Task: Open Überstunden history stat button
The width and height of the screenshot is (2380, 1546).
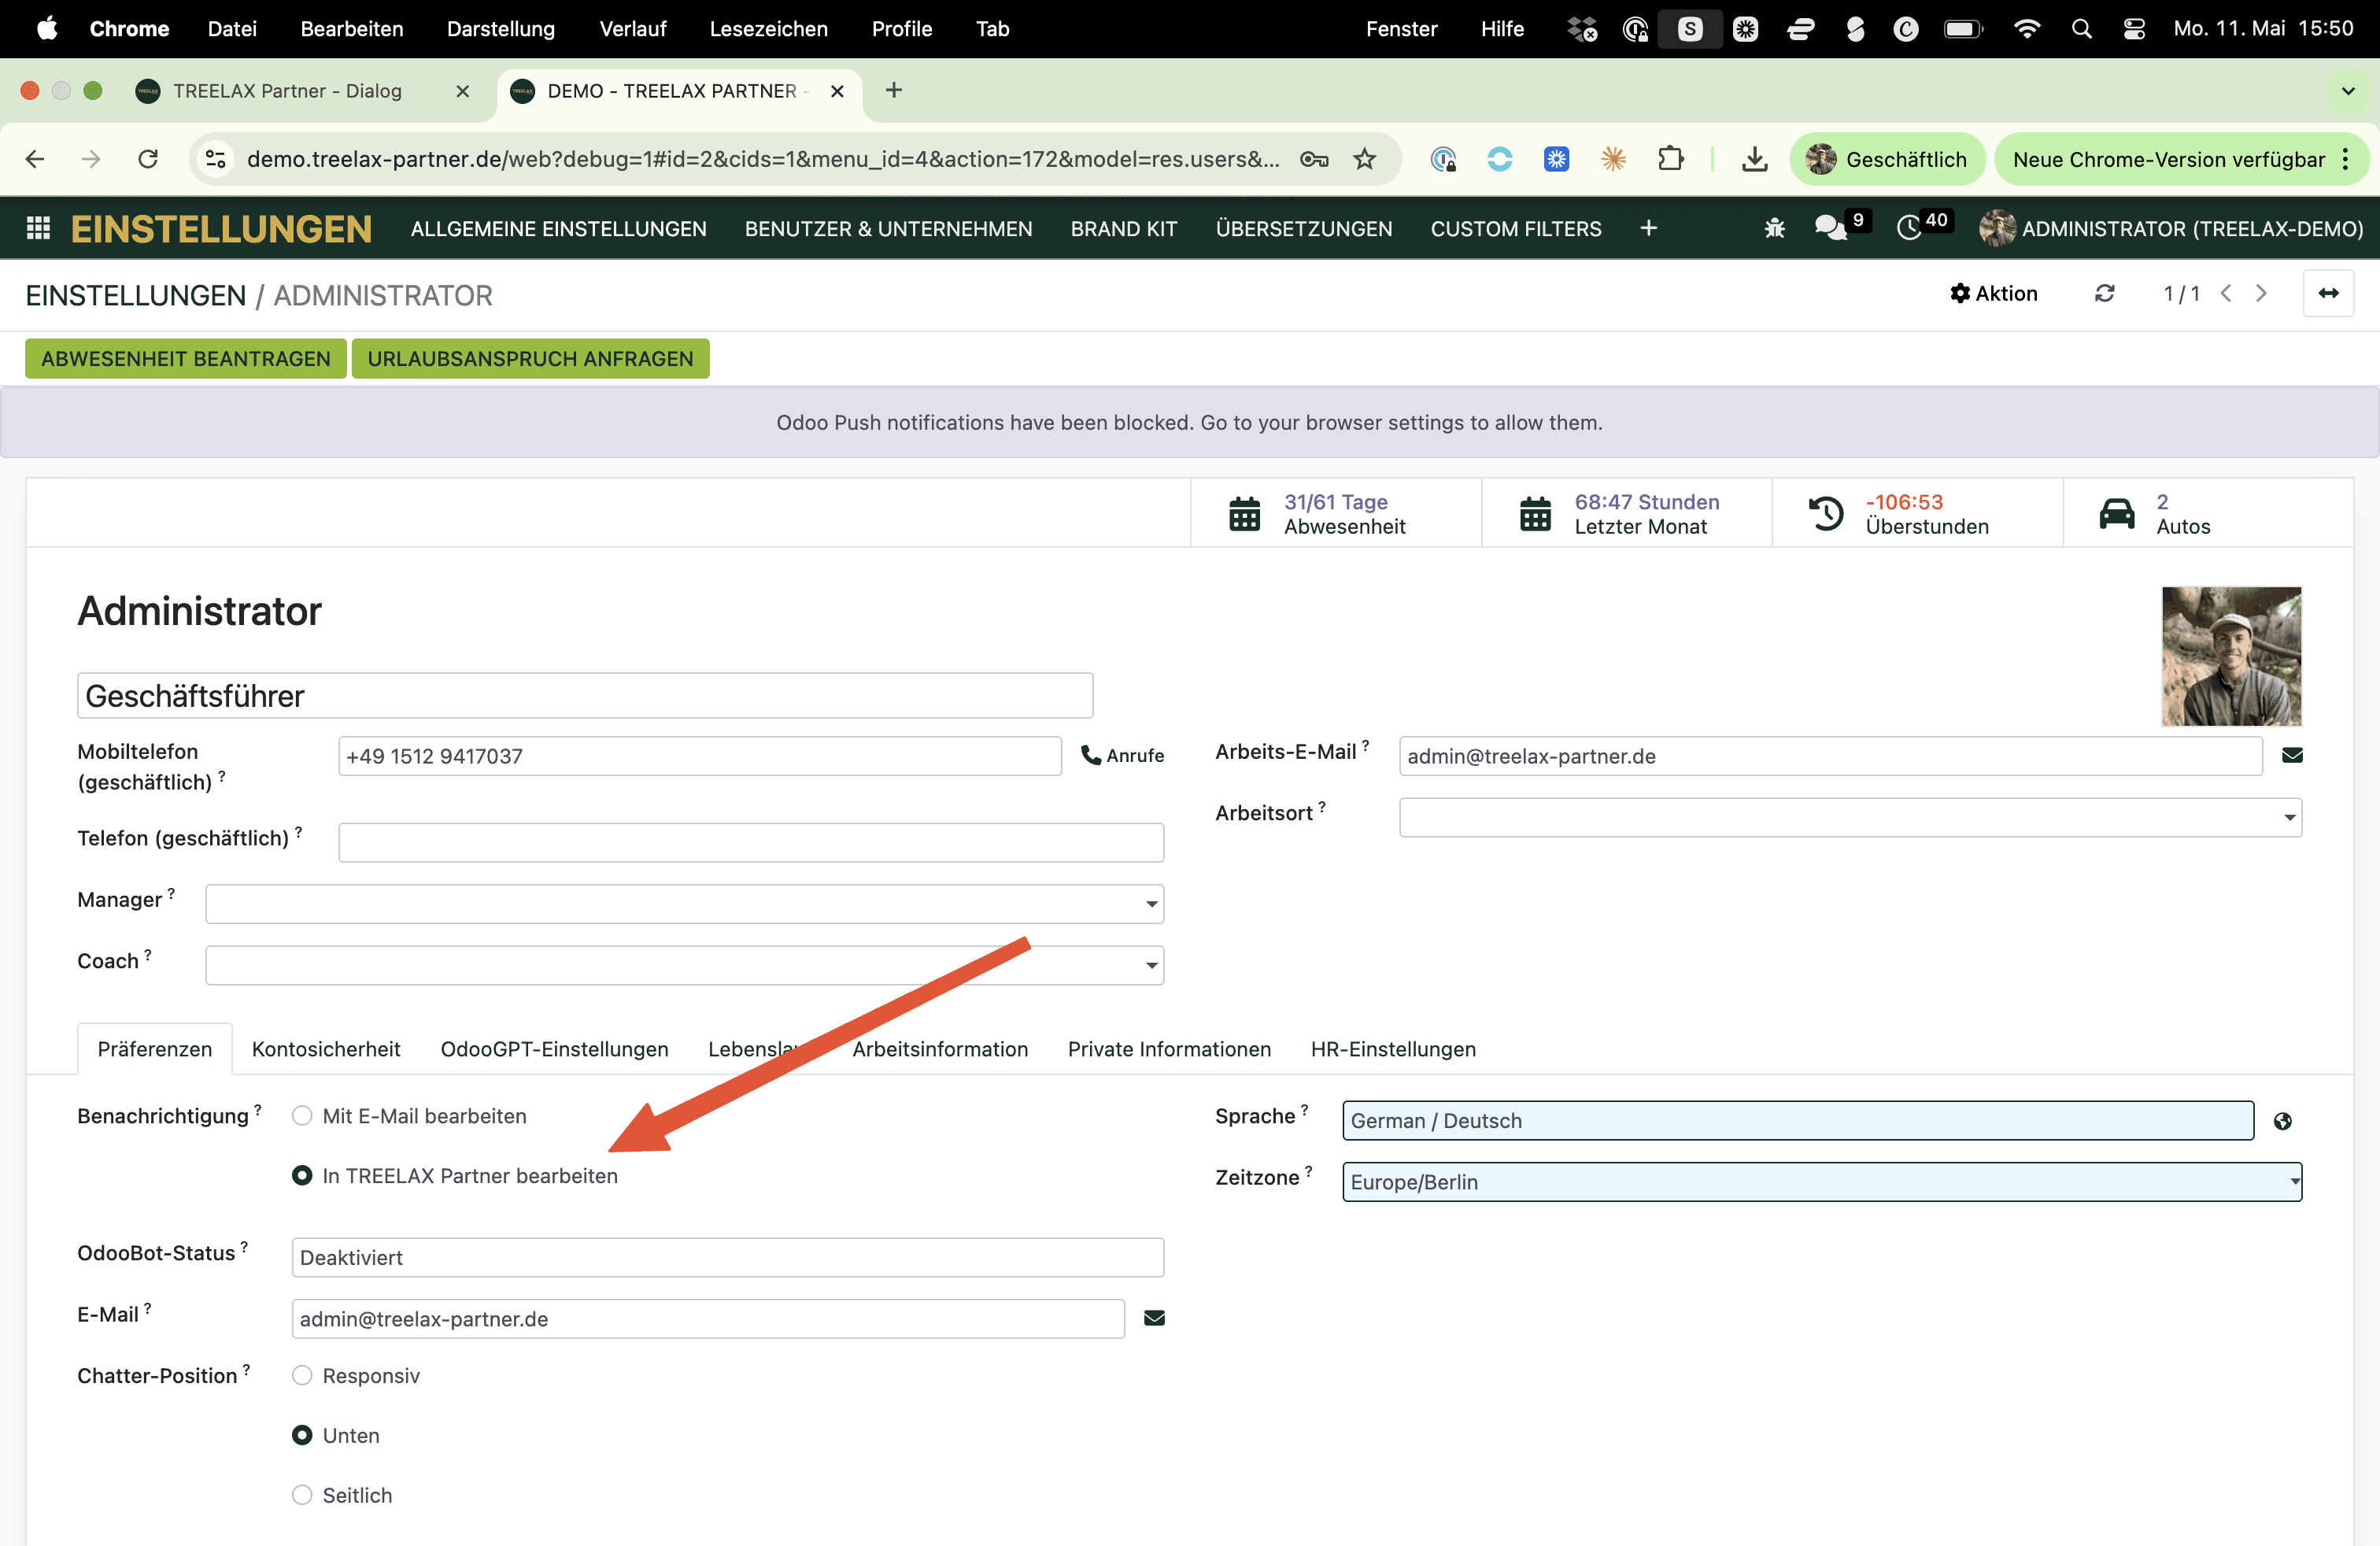Action: tap(1918, 513)
